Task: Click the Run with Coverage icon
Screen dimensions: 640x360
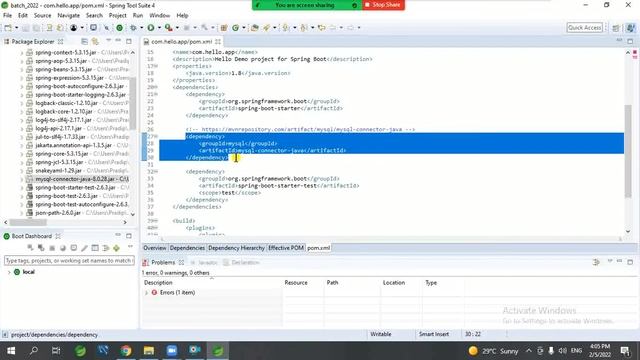Action: pyautogui.click(x=168, y=28)
